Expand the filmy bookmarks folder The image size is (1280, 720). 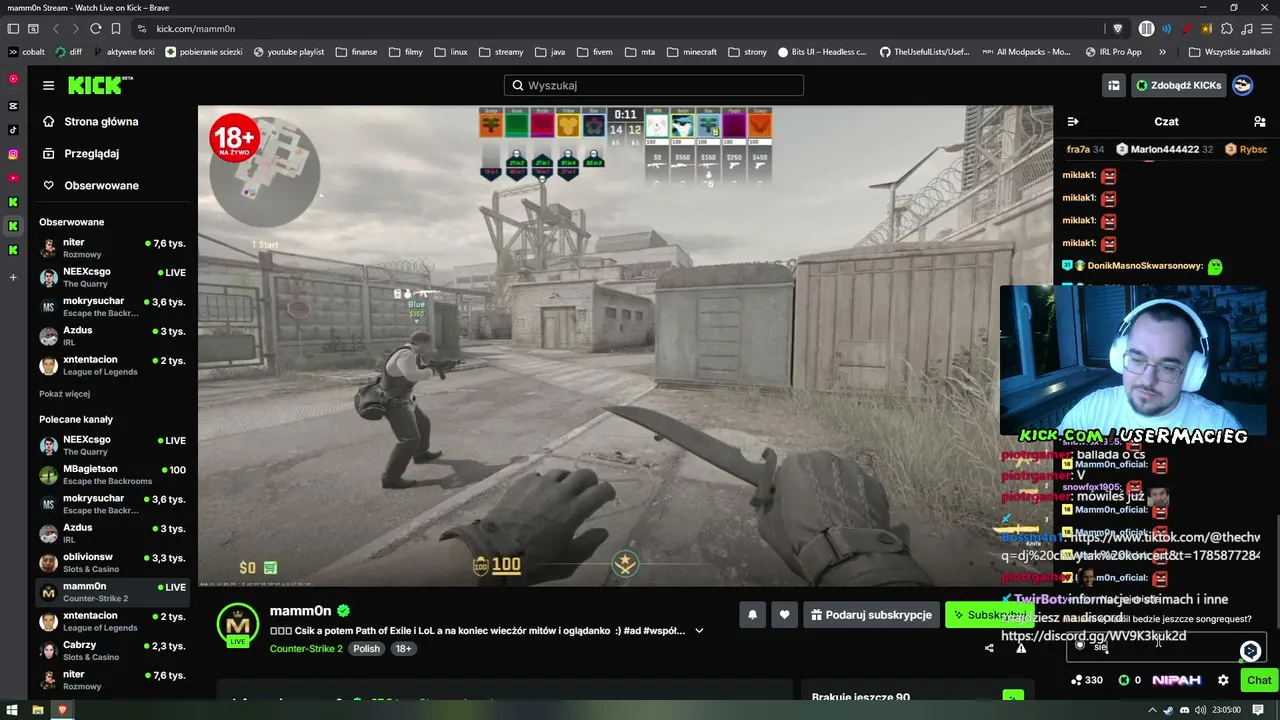click(x=406, y=52)
